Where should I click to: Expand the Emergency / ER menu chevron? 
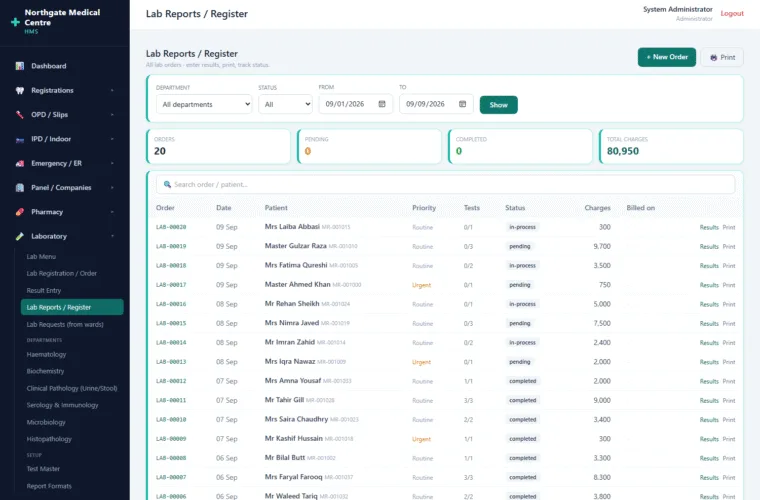point(112,163)
